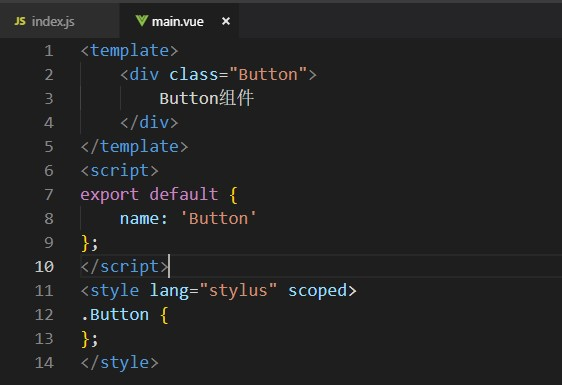Click the "Button" class string on line 2
The height and width of the screenshot is (385, 562).
pyautogui.click(x=268, y=75)
